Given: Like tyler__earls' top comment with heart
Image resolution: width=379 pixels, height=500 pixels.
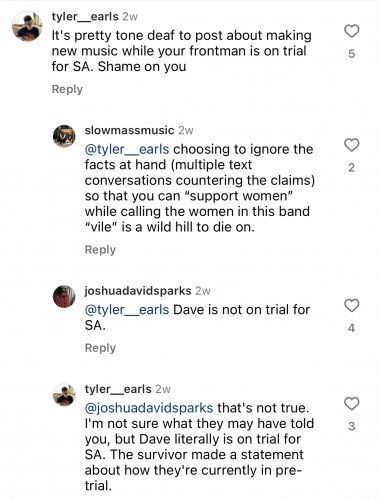Looking at the screenshot, I should click(x=351, y=31).
